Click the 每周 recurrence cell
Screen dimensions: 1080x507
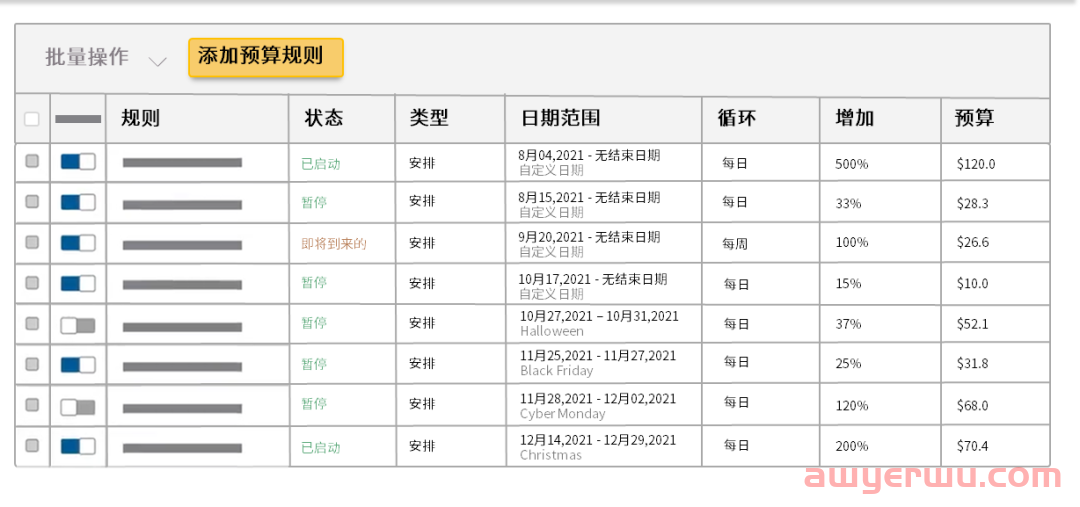tap(735, 243)
